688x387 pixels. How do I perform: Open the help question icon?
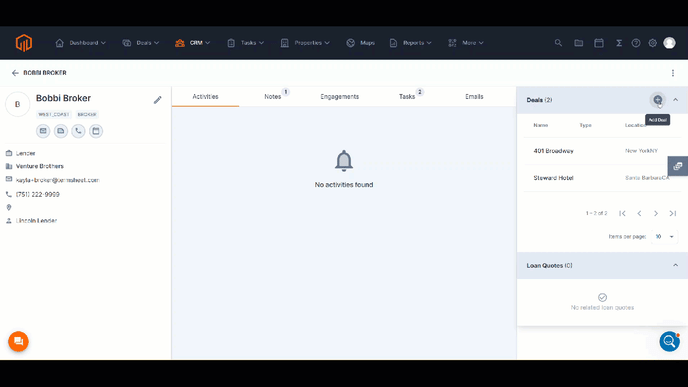636,43
